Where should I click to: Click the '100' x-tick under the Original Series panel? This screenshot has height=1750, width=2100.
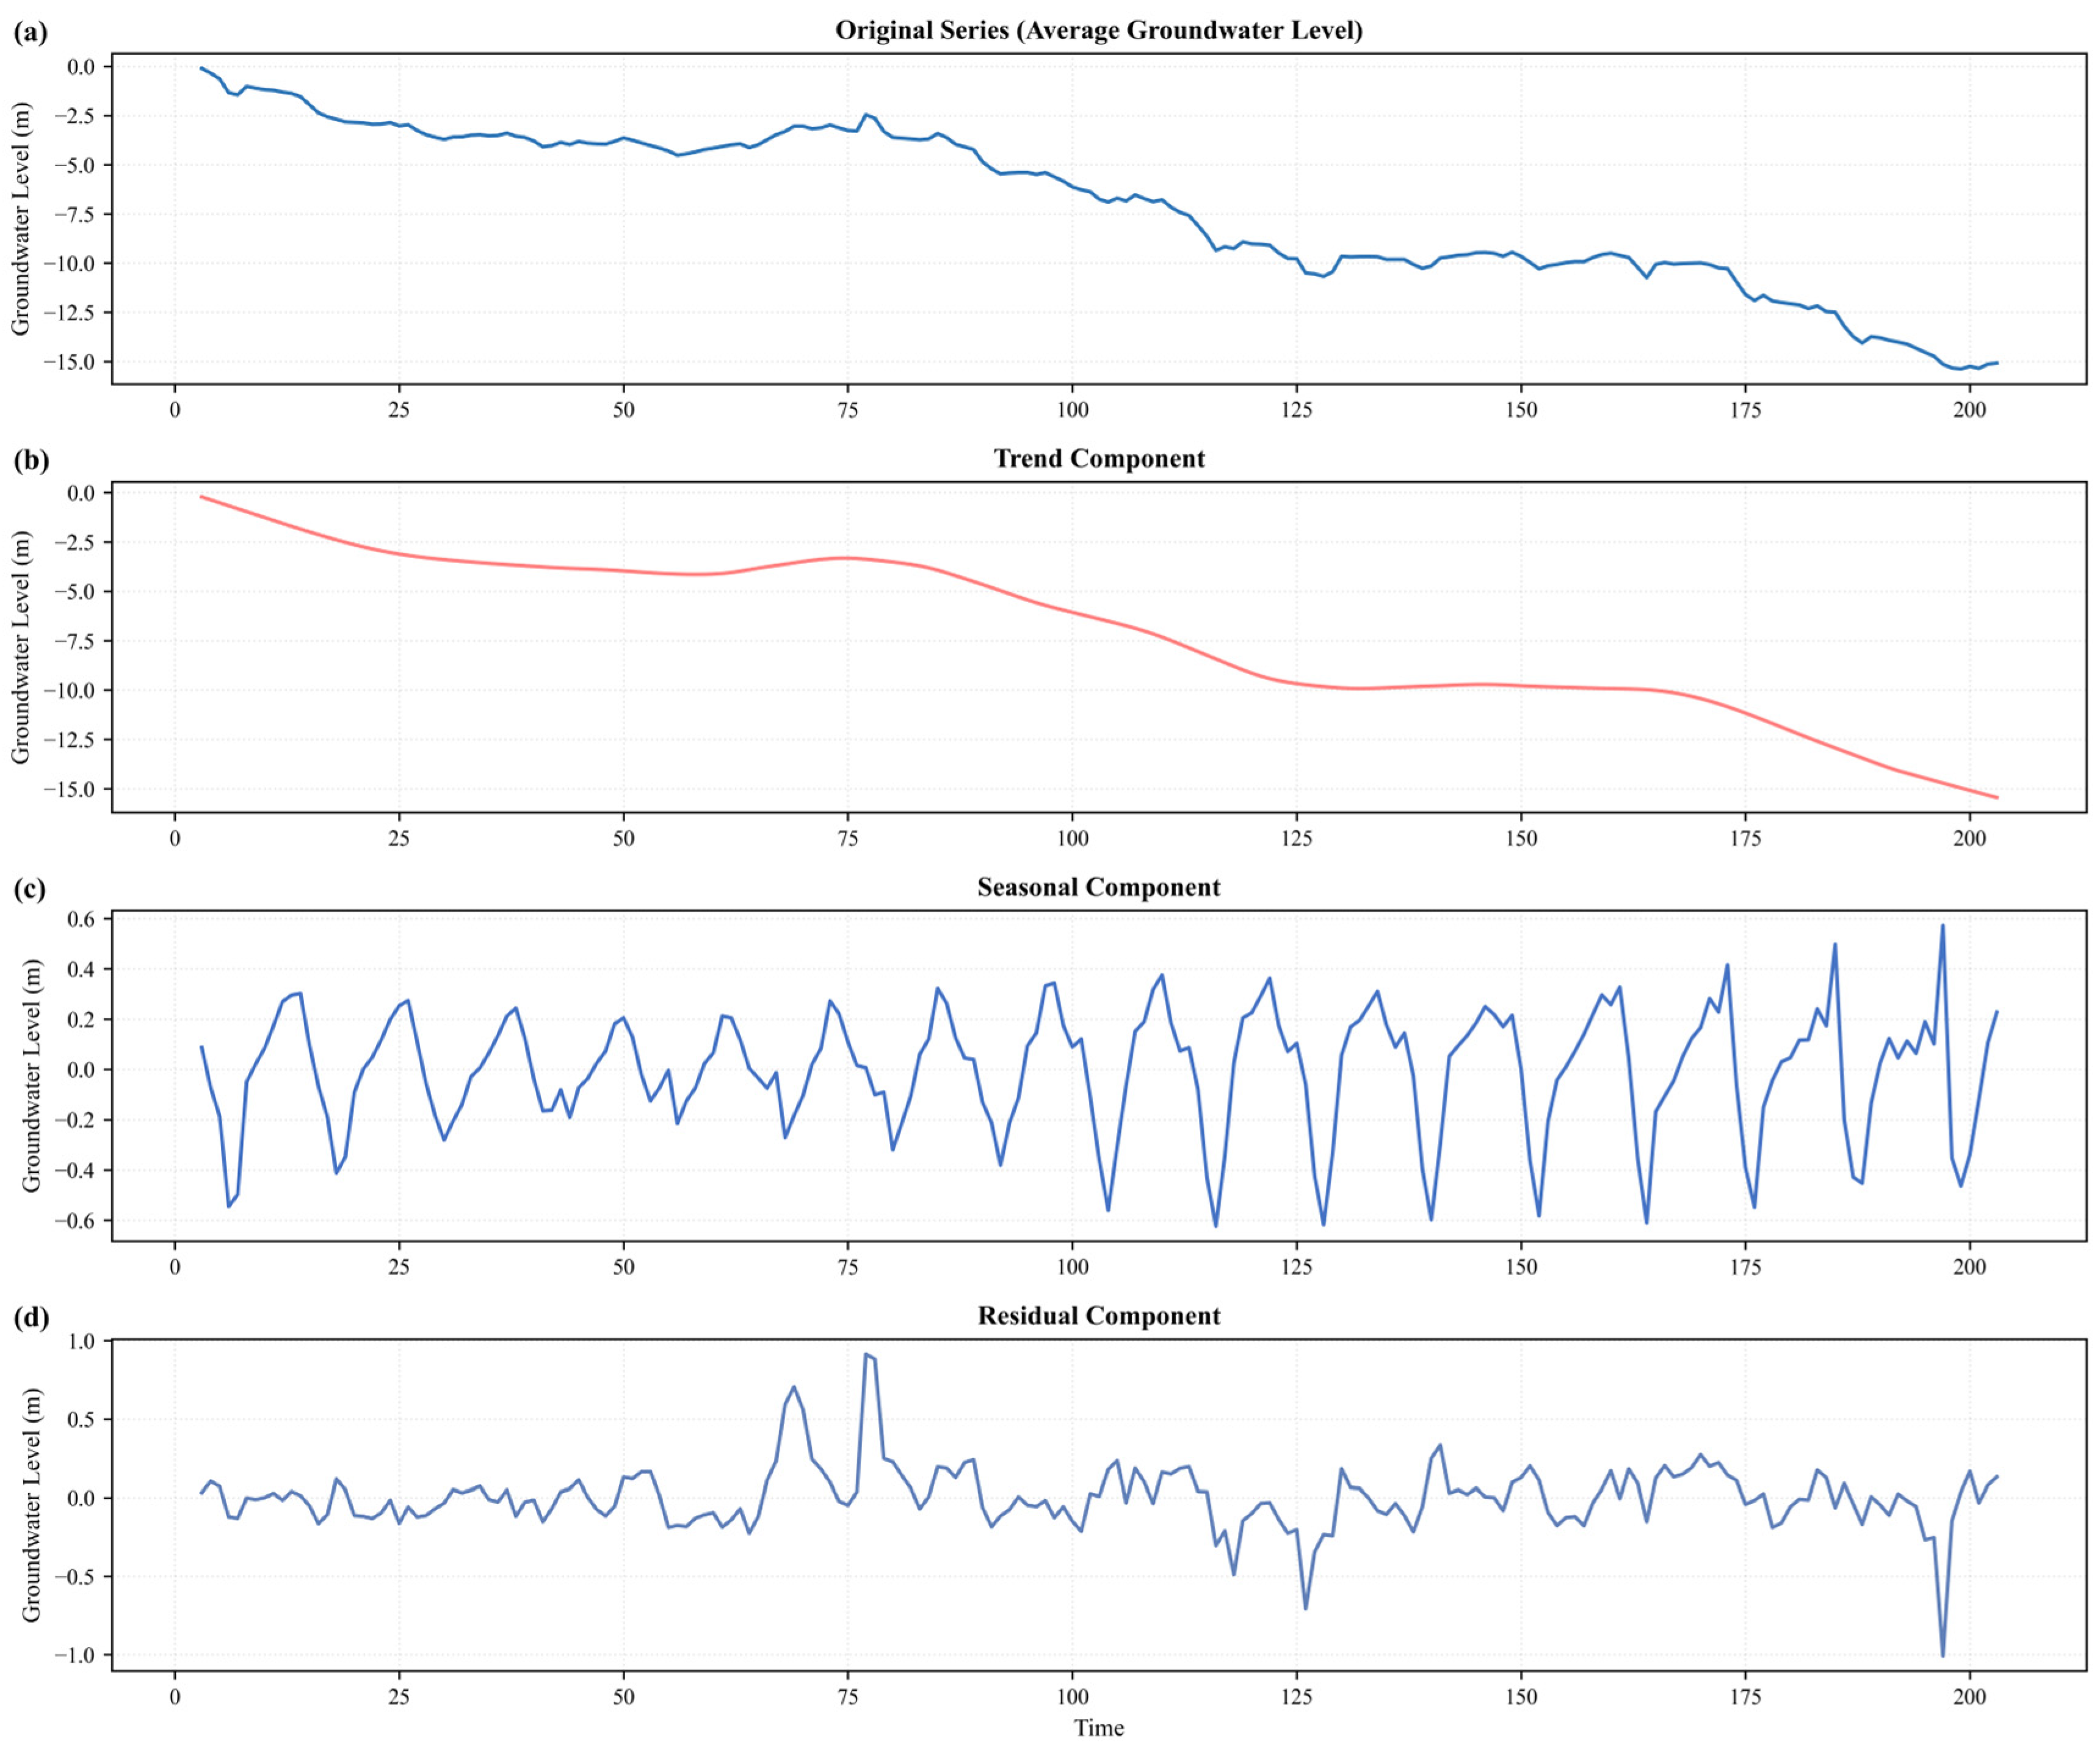(x=1072, y=410)
